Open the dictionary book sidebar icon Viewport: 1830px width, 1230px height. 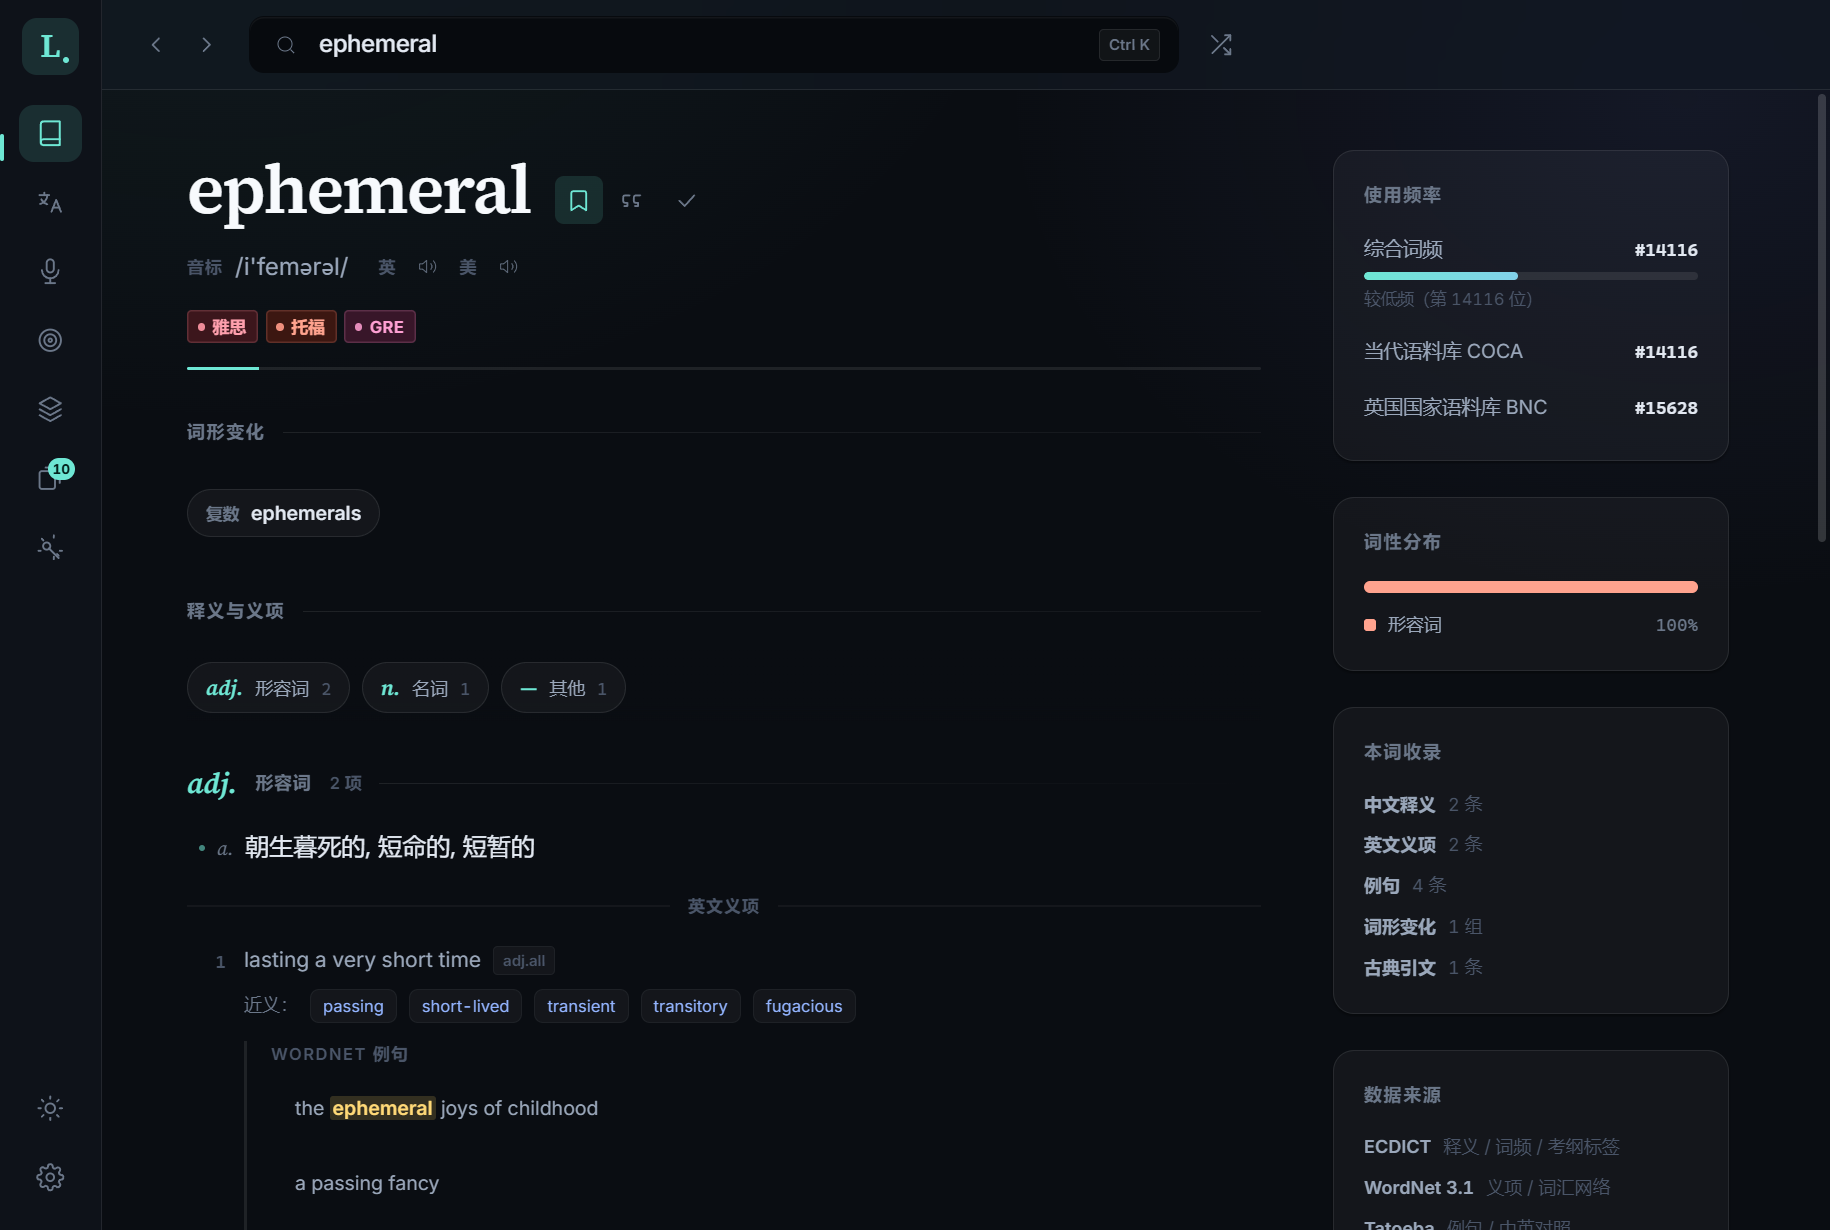coord(50,133)
